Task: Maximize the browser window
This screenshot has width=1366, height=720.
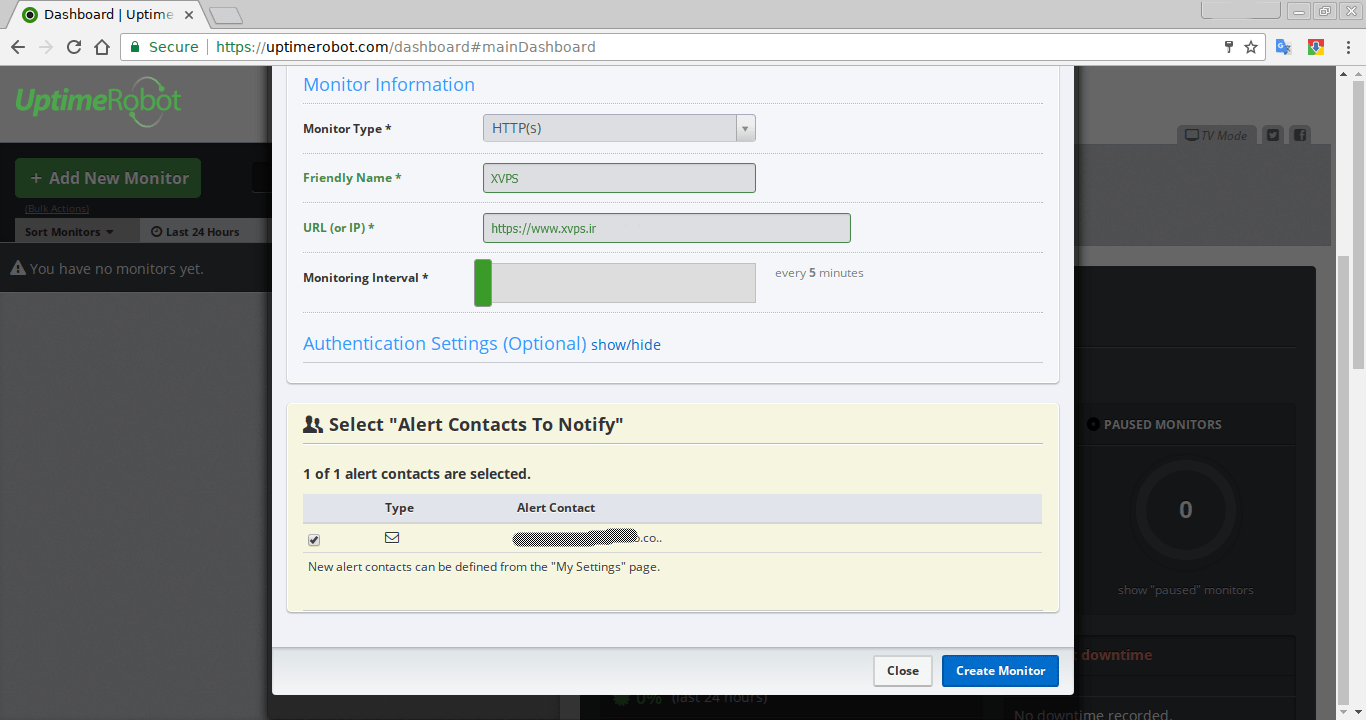Action: (x=1324, y=10)
